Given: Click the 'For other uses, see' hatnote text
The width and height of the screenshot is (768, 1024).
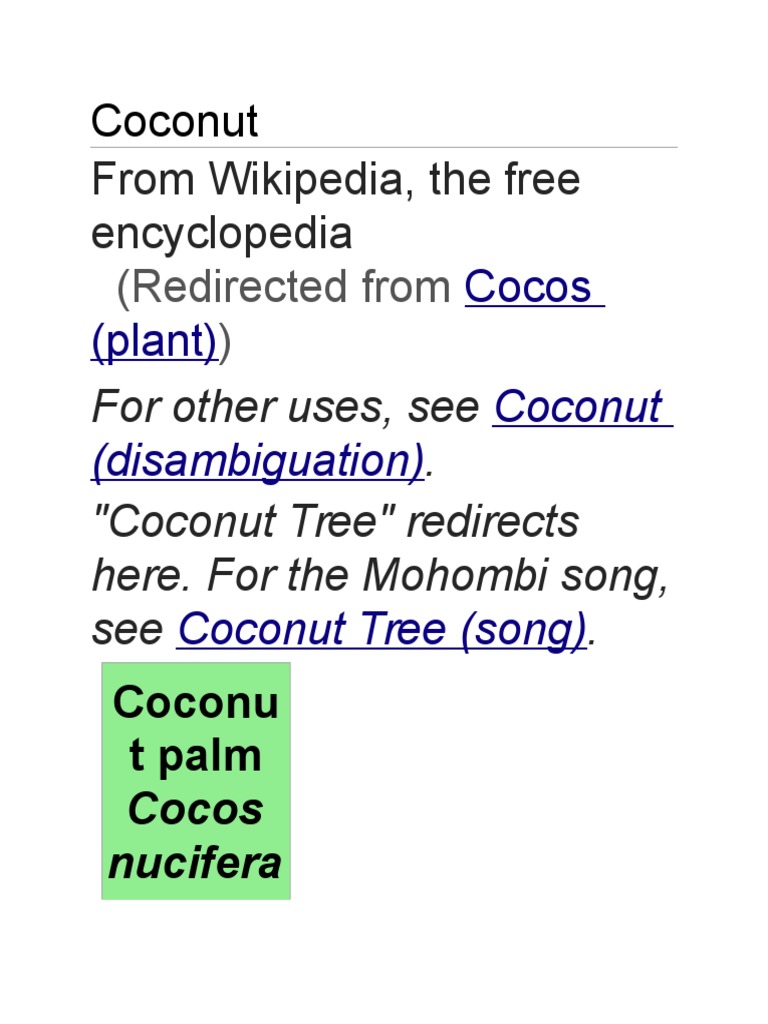Looking at the screenshot, I should 288,408.
